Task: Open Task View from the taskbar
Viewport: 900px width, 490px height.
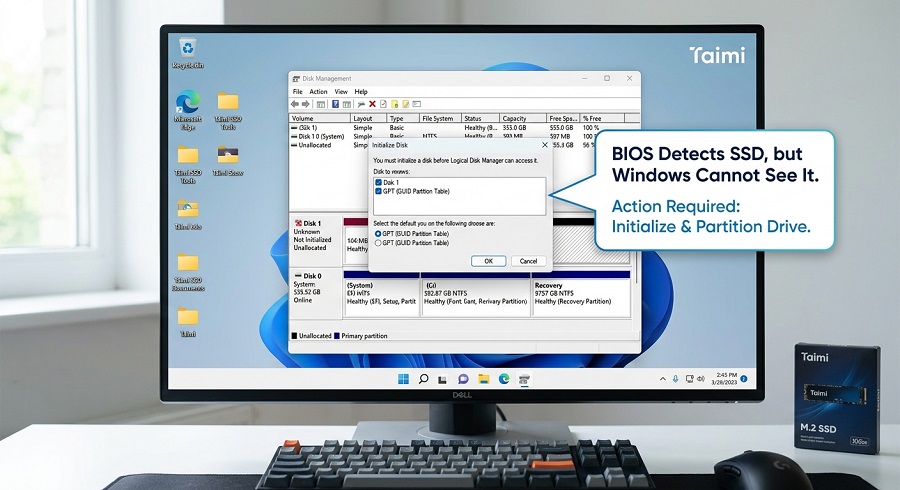Action: click(443, 379)
